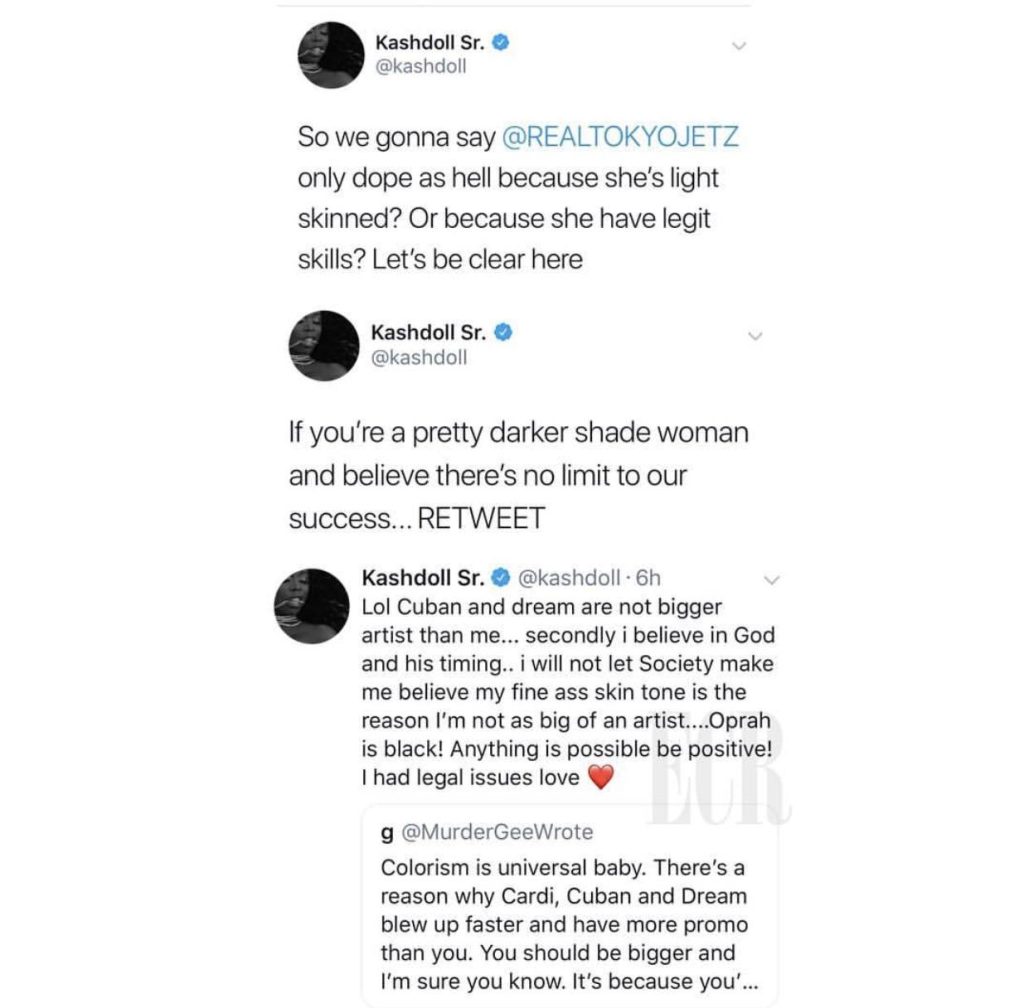Screen dimensions: 1024x1008
Task: Open the @REALTOKYOJETZ mention link
Action: [x=620, y=136]
